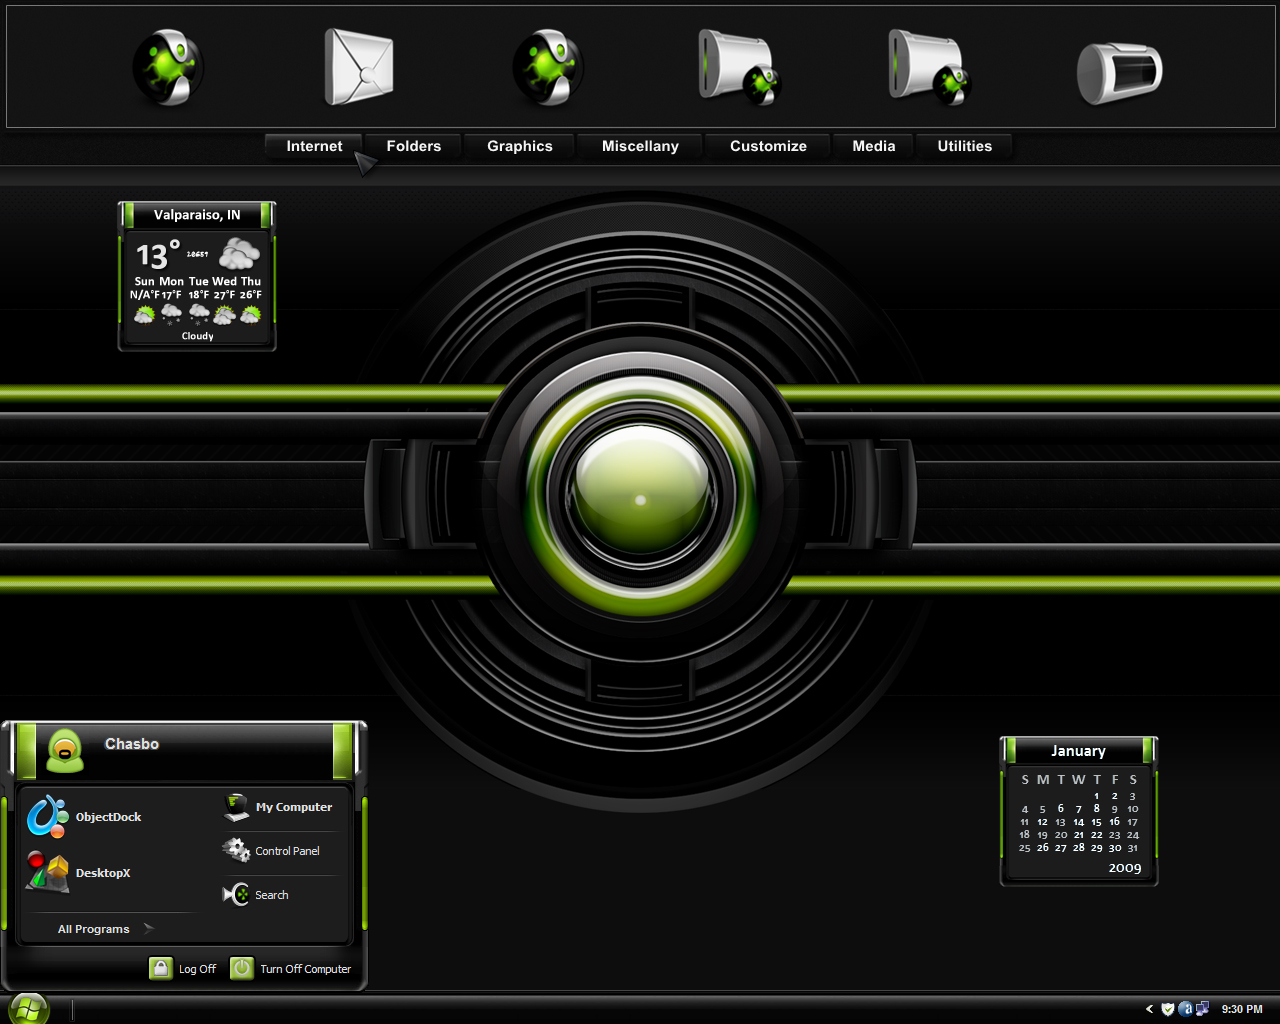Open the Utilities dock tab
This screenshot has height=1024, width=1280.
pos(965,146)
